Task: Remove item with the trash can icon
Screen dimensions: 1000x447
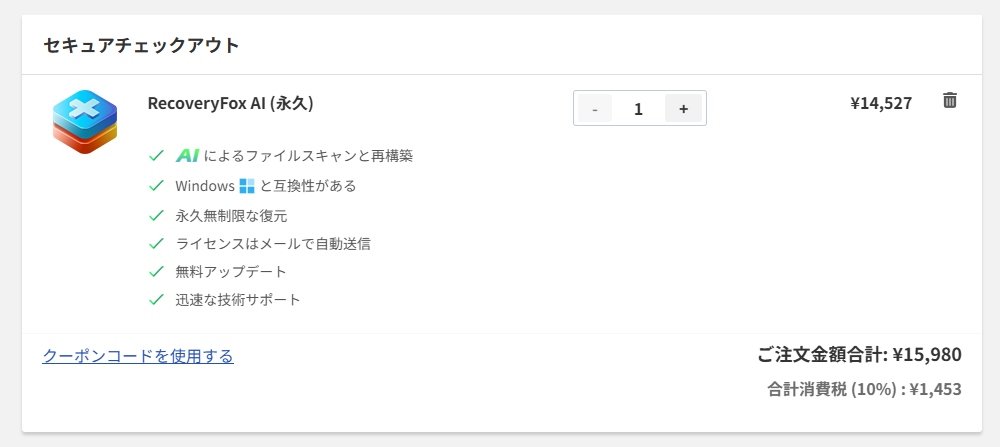Action: click(x=950, y=100)
